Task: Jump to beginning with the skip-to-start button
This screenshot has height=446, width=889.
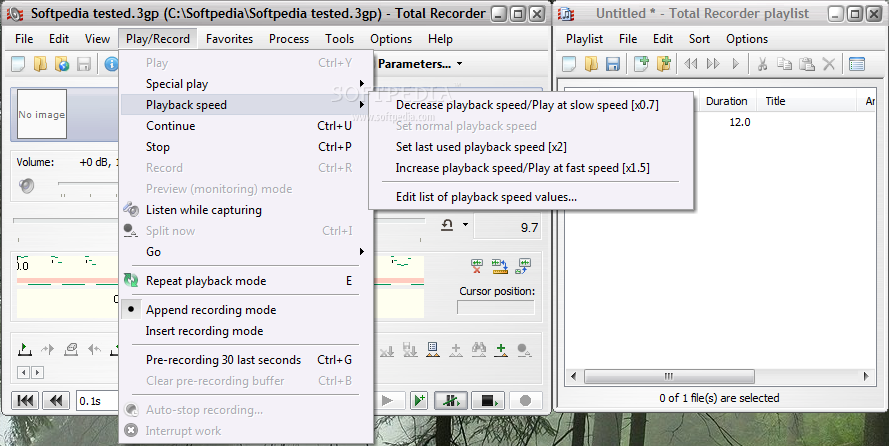Action: [x=25, y=401]
